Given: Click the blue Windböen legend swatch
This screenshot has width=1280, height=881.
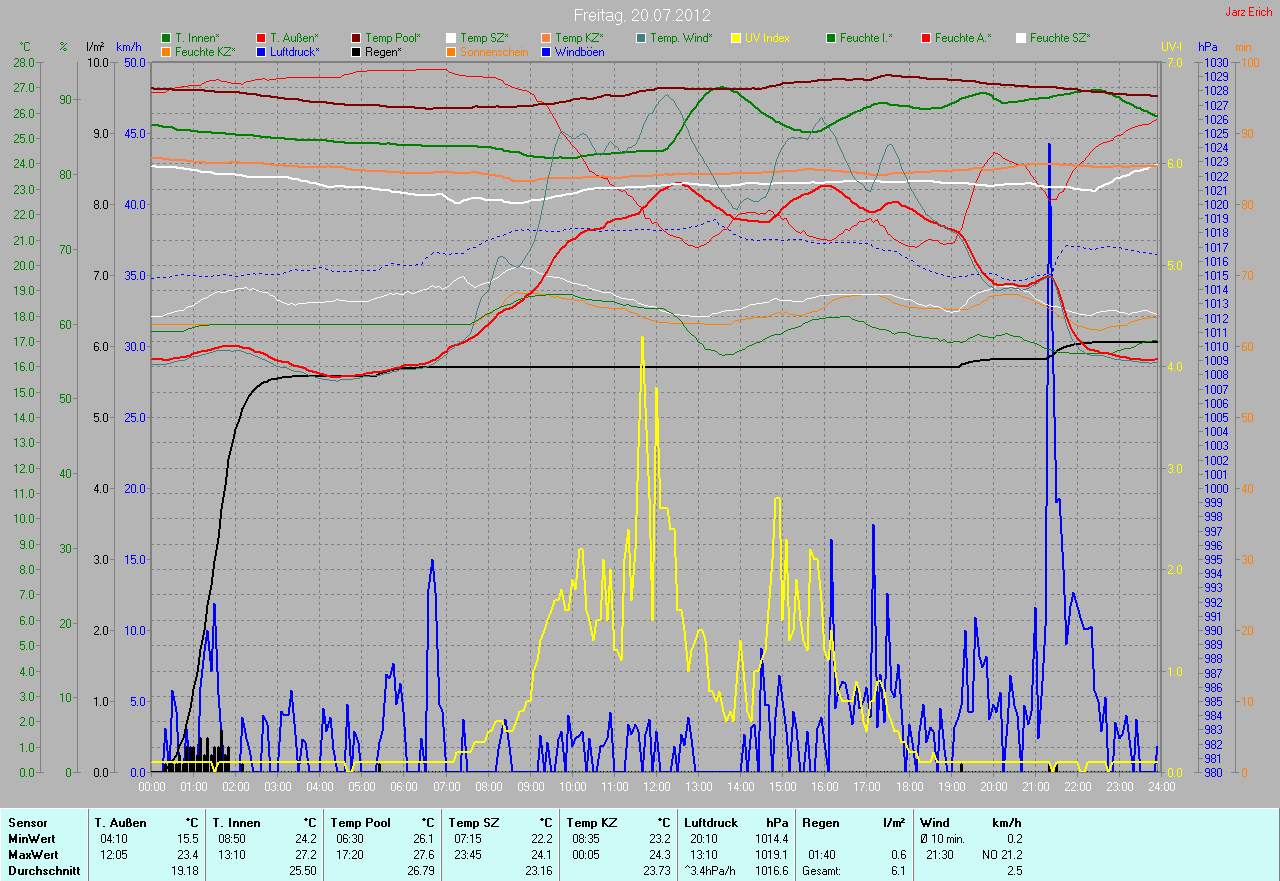Looking at the screenshot, I should coord(546,51).
